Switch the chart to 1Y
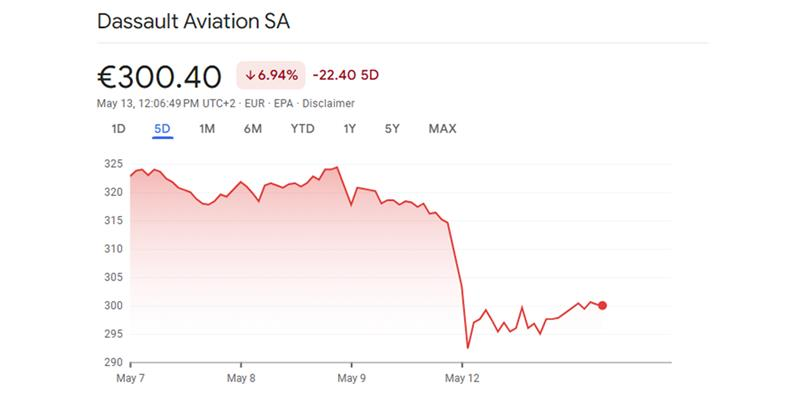This screenshot has height=400, width=800. [349, 129]
